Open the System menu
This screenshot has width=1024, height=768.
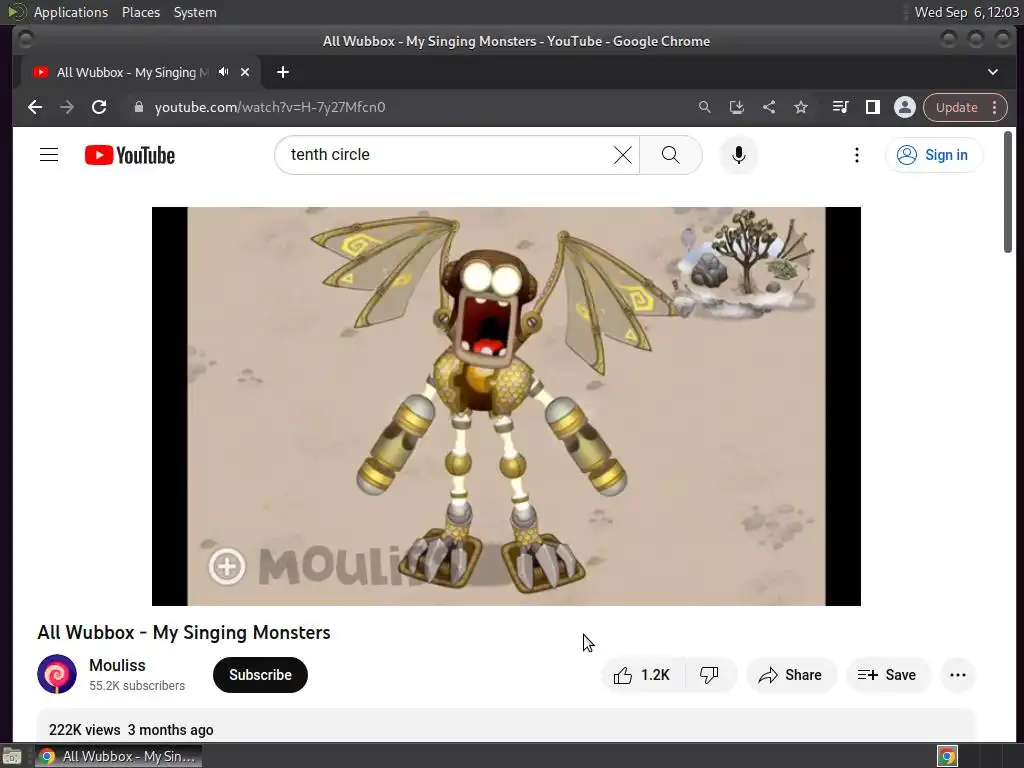(195, 12)
